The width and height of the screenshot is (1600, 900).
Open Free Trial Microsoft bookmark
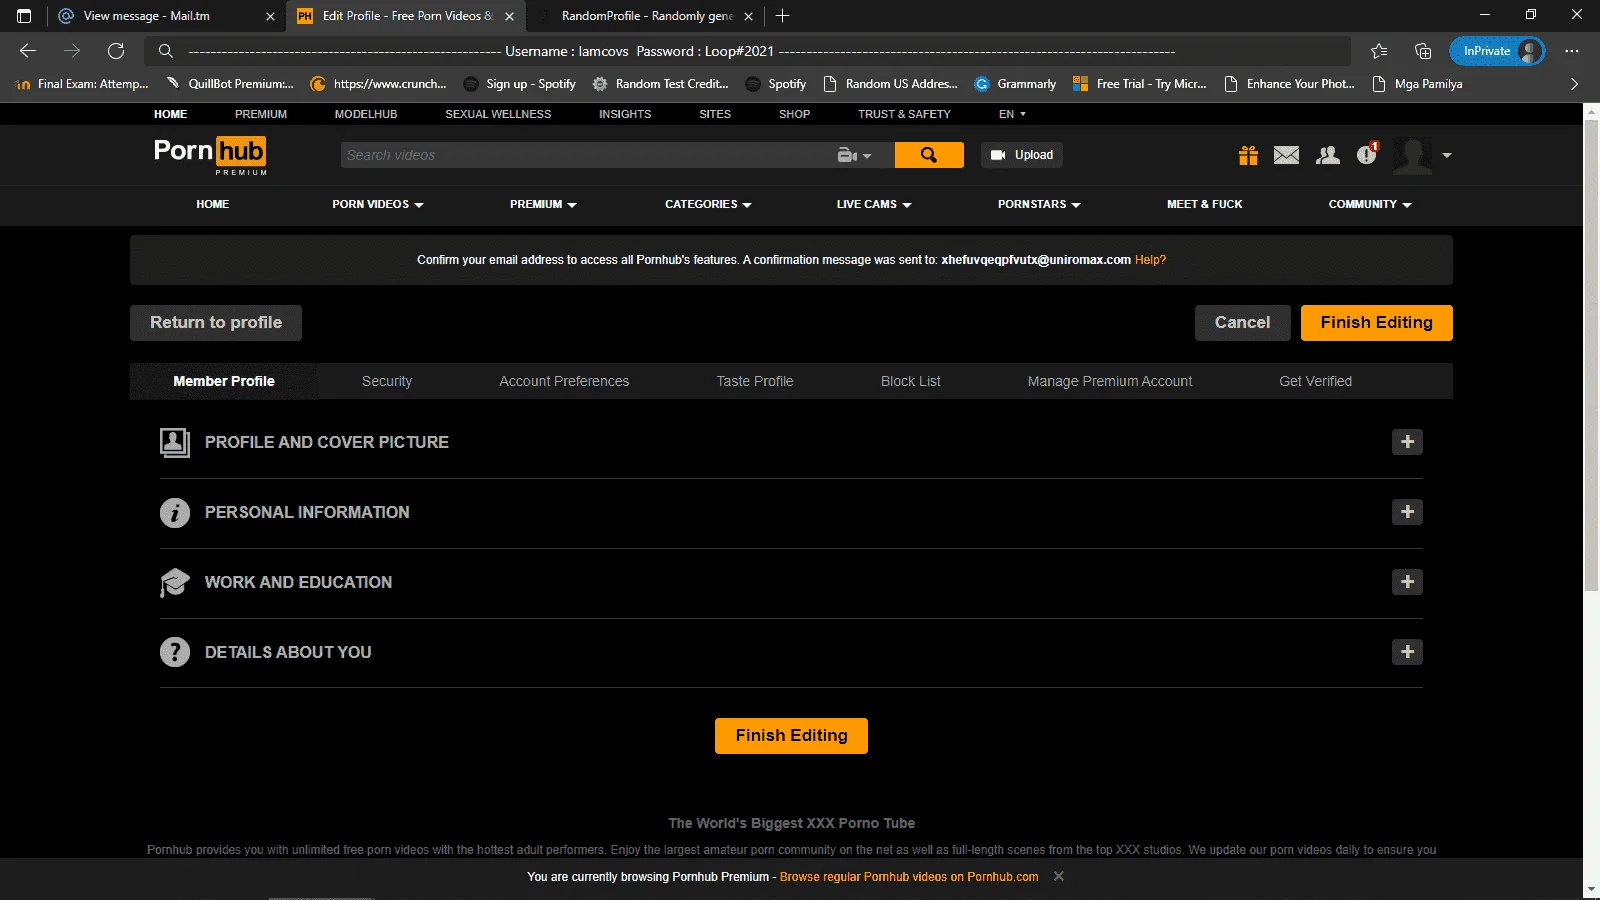tap(1139, 84)
